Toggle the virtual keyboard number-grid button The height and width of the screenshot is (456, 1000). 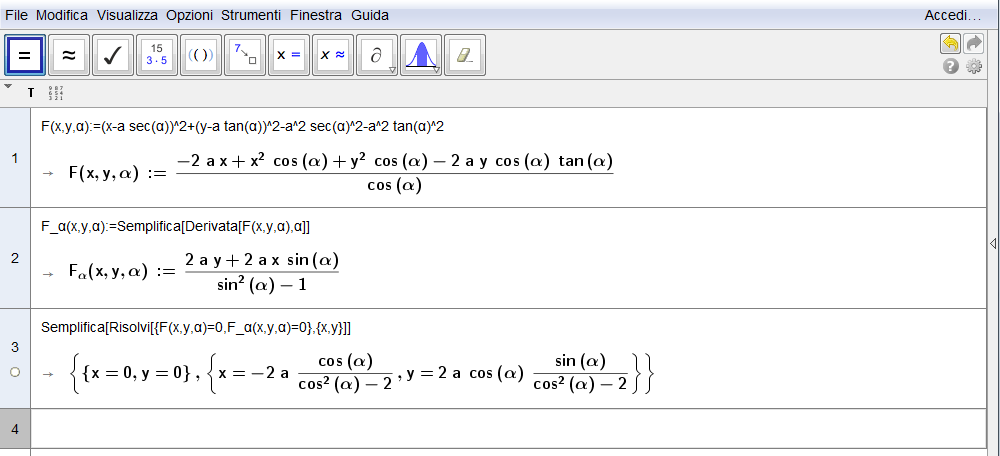tap(56, 93)
